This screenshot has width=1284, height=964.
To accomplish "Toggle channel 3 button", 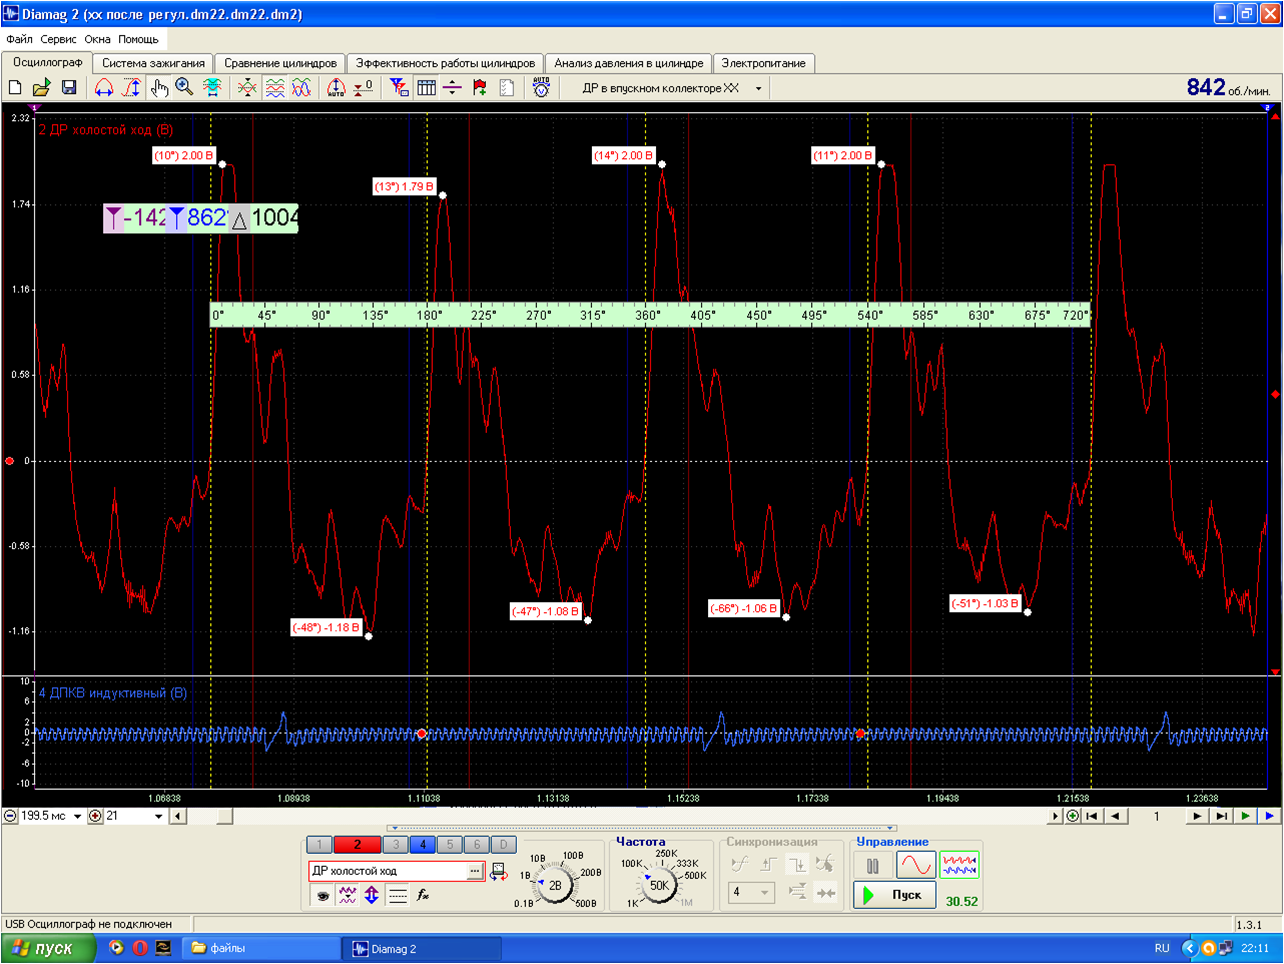I will pyautogui.click(x=396, y=845).
